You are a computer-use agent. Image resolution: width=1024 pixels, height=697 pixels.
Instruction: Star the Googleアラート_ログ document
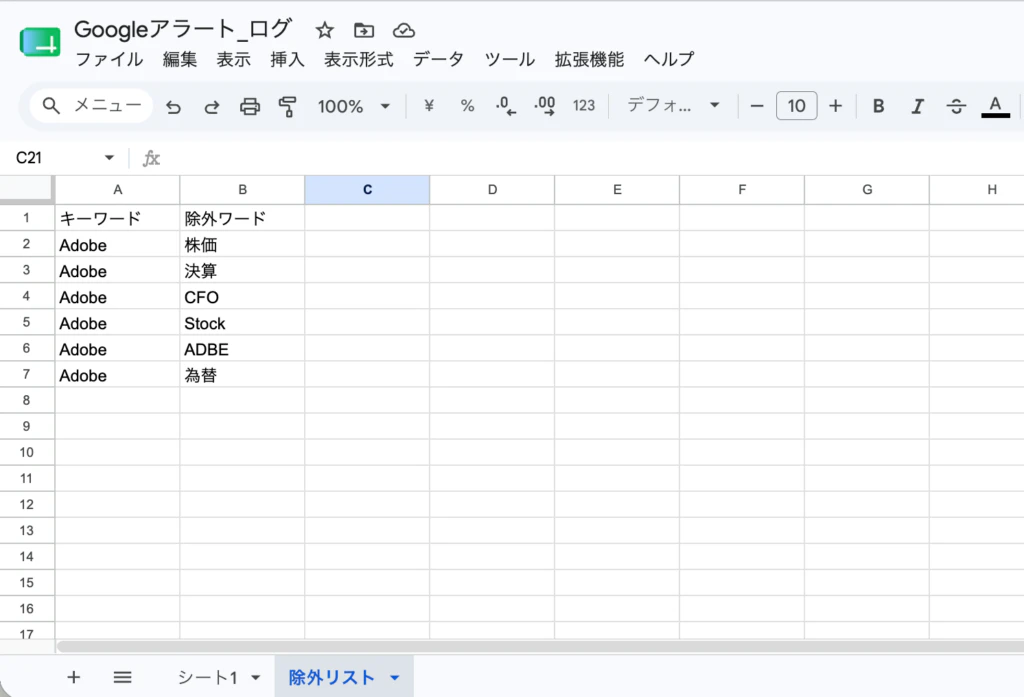[x=325, y=30]
